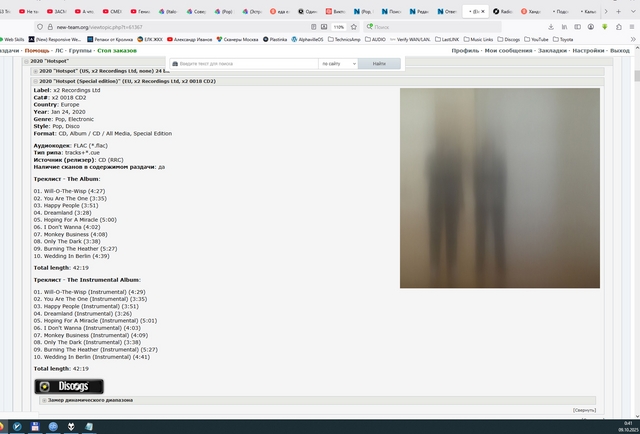Click the Найти search button

(379, 63)
